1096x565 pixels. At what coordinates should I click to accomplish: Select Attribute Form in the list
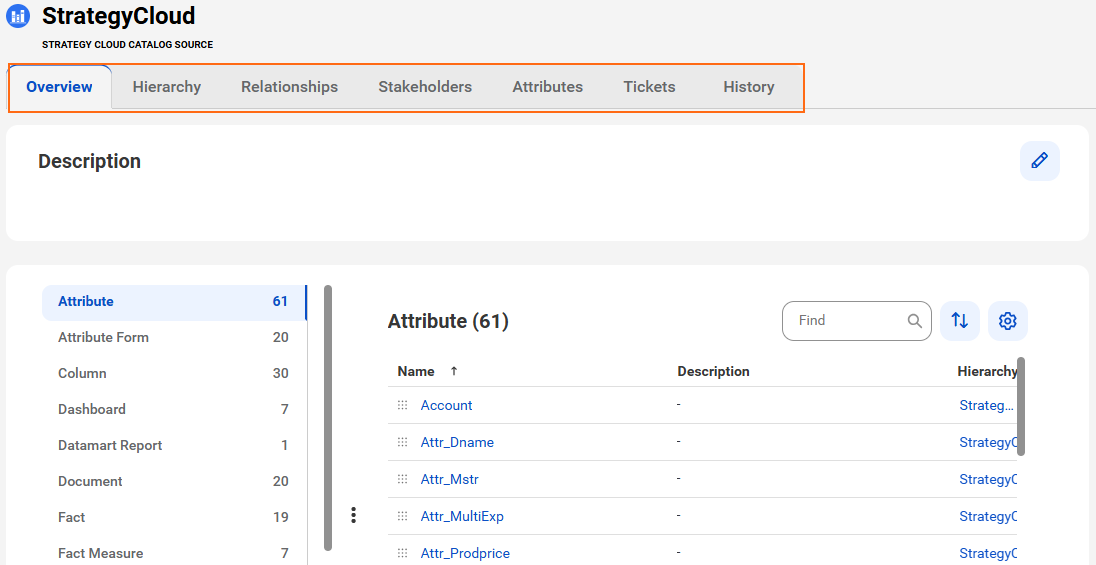pyautogui.click(x=173, y=337)
